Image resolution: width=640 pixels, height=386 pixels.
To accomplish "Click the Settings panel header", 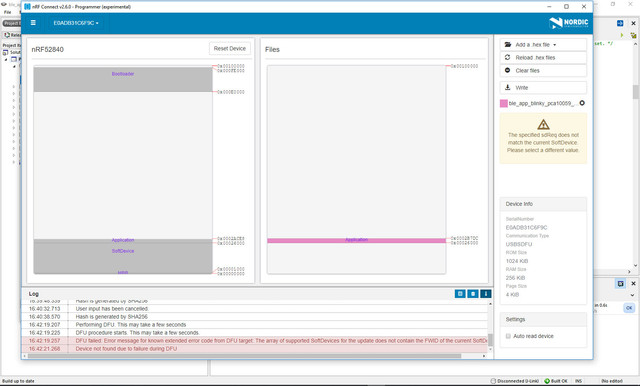I will pos(543,319).
